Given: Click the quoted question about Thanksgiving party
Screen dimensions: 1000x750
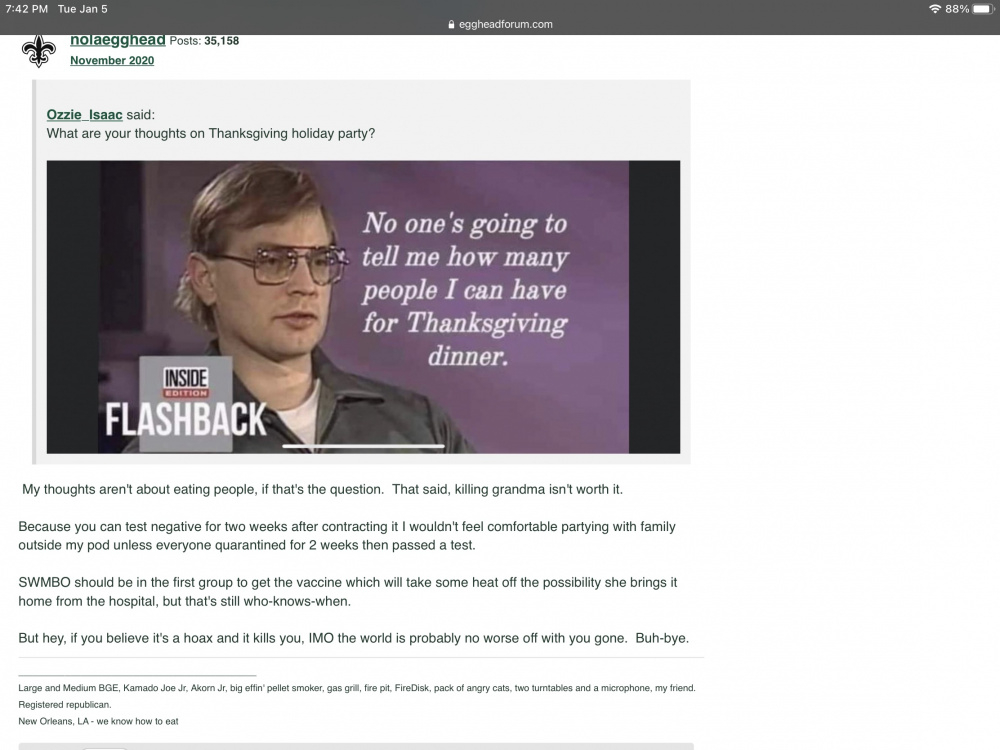Looking at the screenshot, I should pyautogui.click(x=211, y=133).
